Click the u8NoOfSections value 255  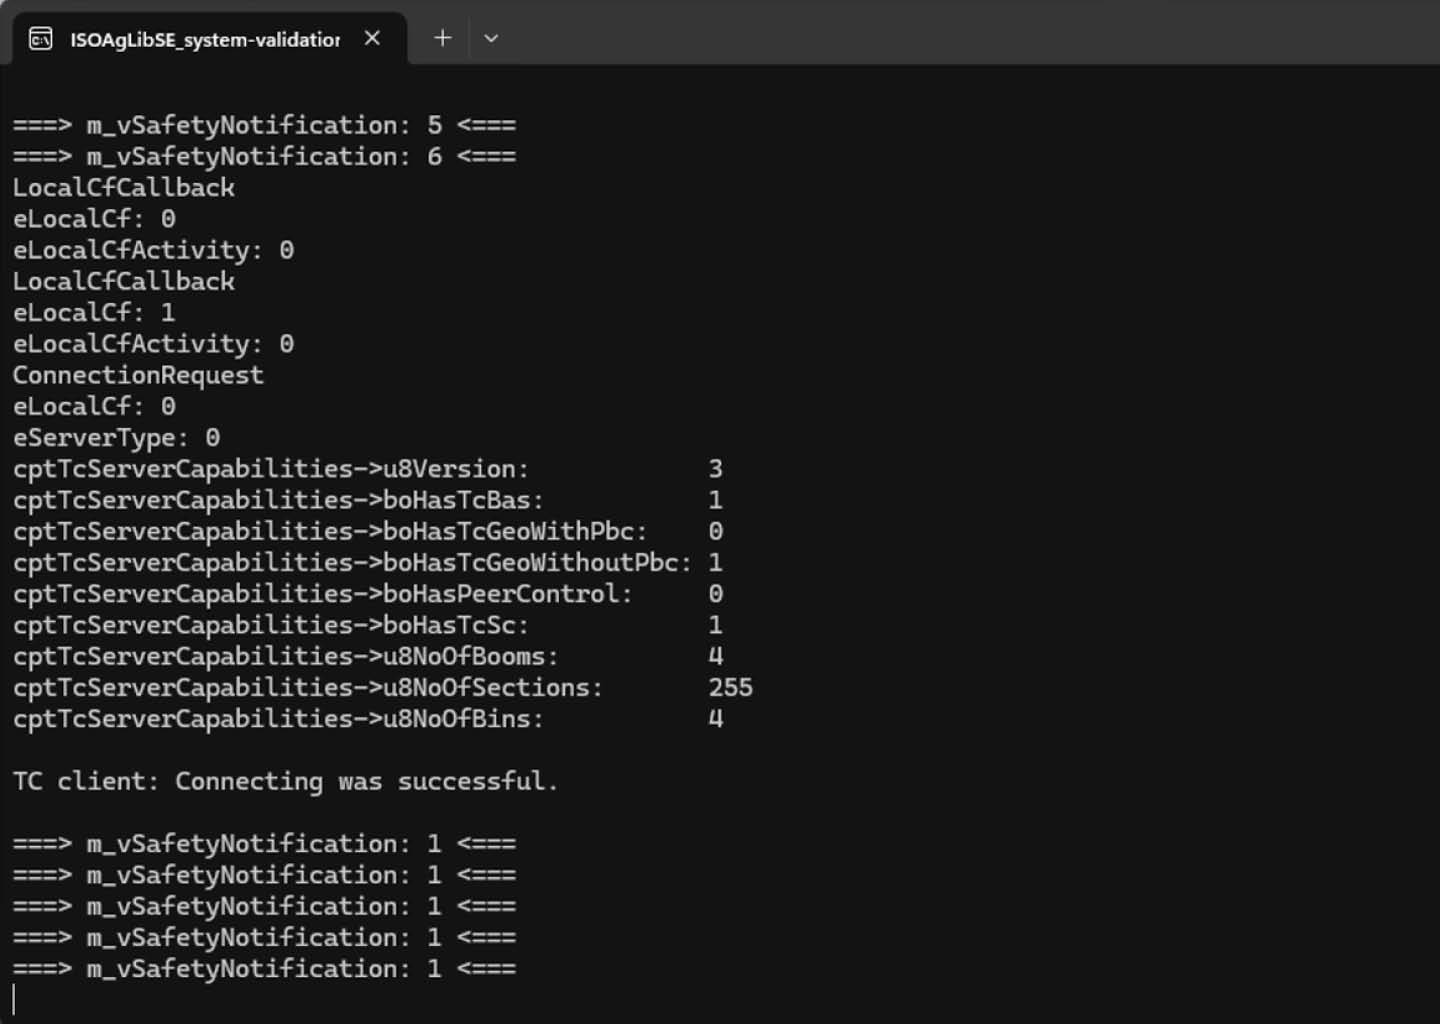pyautogui.click(x=731, y=687)
